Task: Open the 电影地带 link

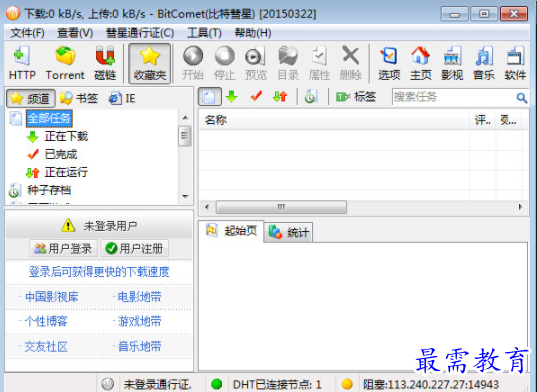Action: [139, 297]
